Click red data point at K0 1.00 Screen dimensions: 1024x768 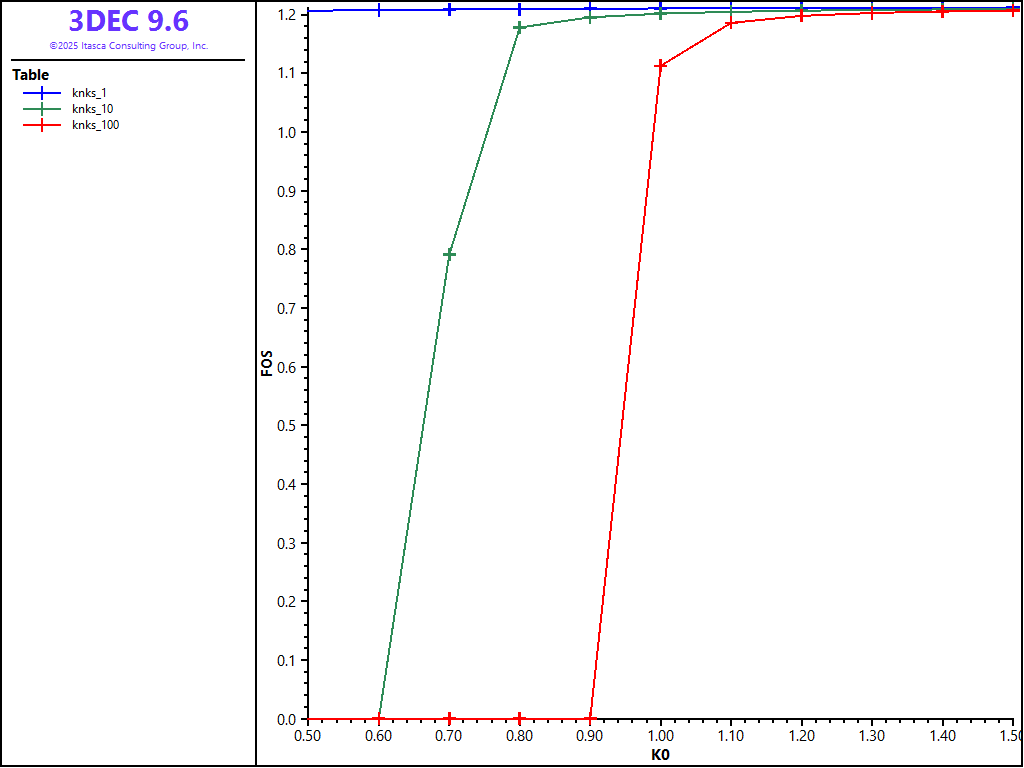coord(660,65)
